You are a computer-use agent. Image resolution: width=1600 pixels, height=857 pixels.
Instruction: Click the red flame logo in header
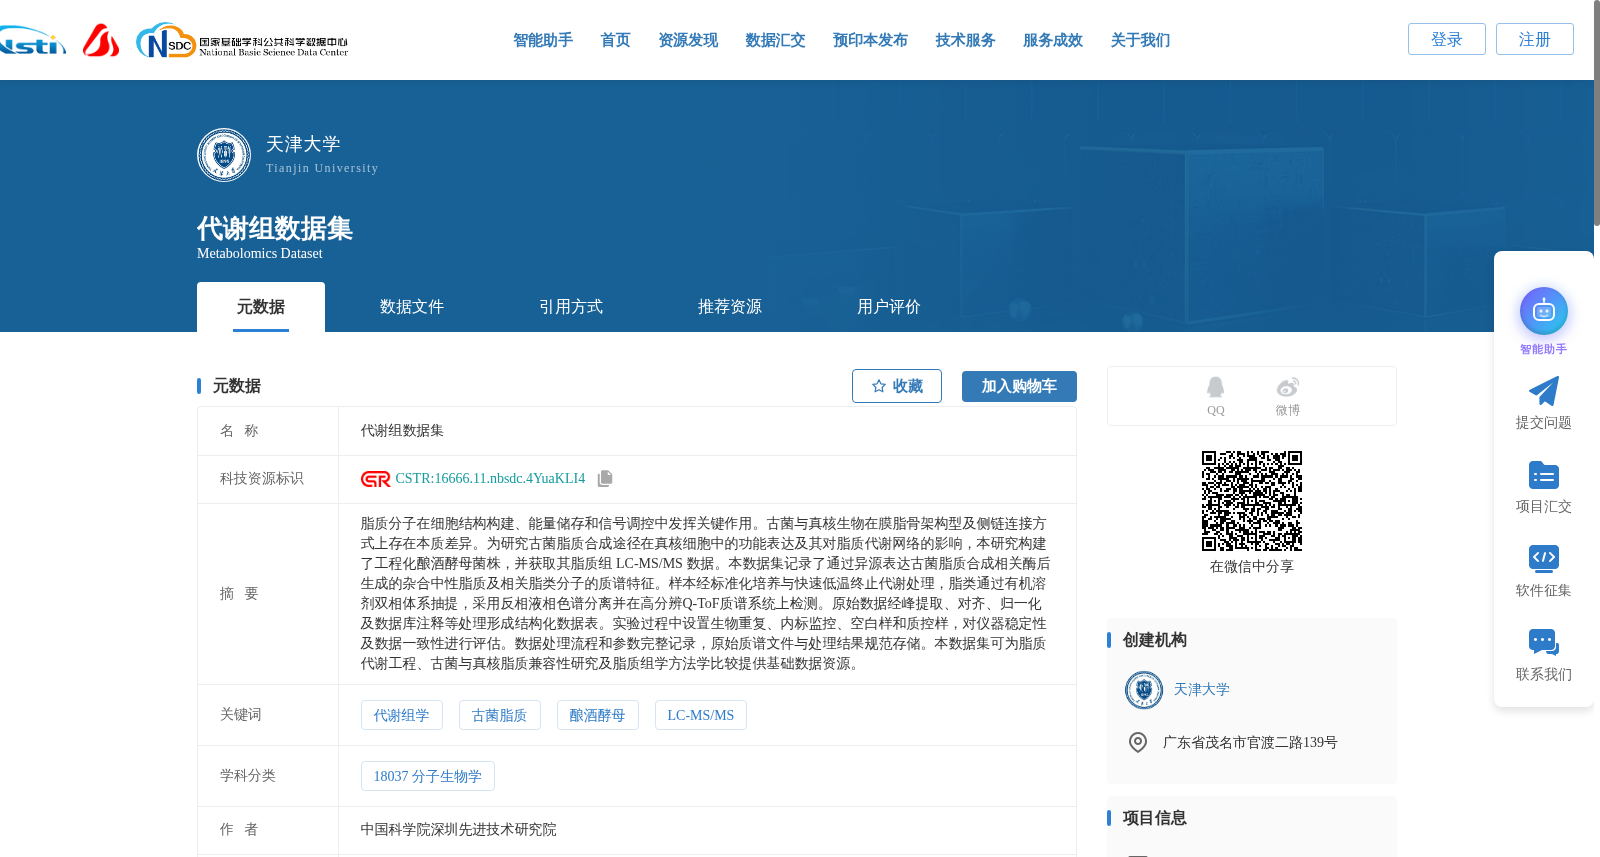click(101, 40)
